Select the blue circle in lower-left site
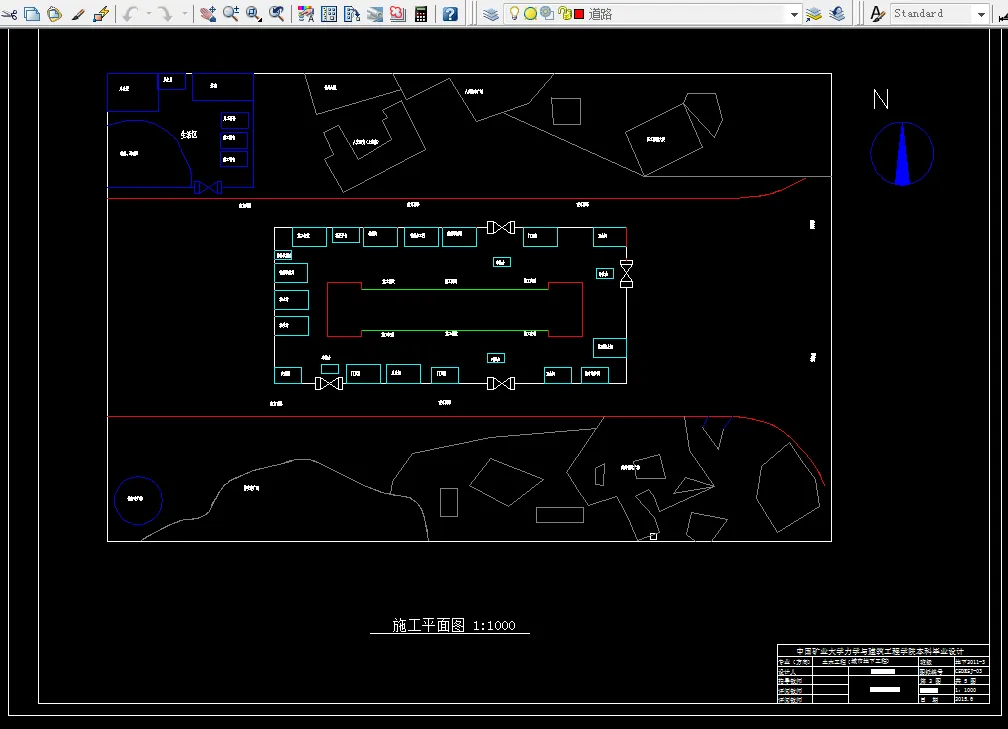The height and width of the screenshot is (729, 1008). (138, 500)
